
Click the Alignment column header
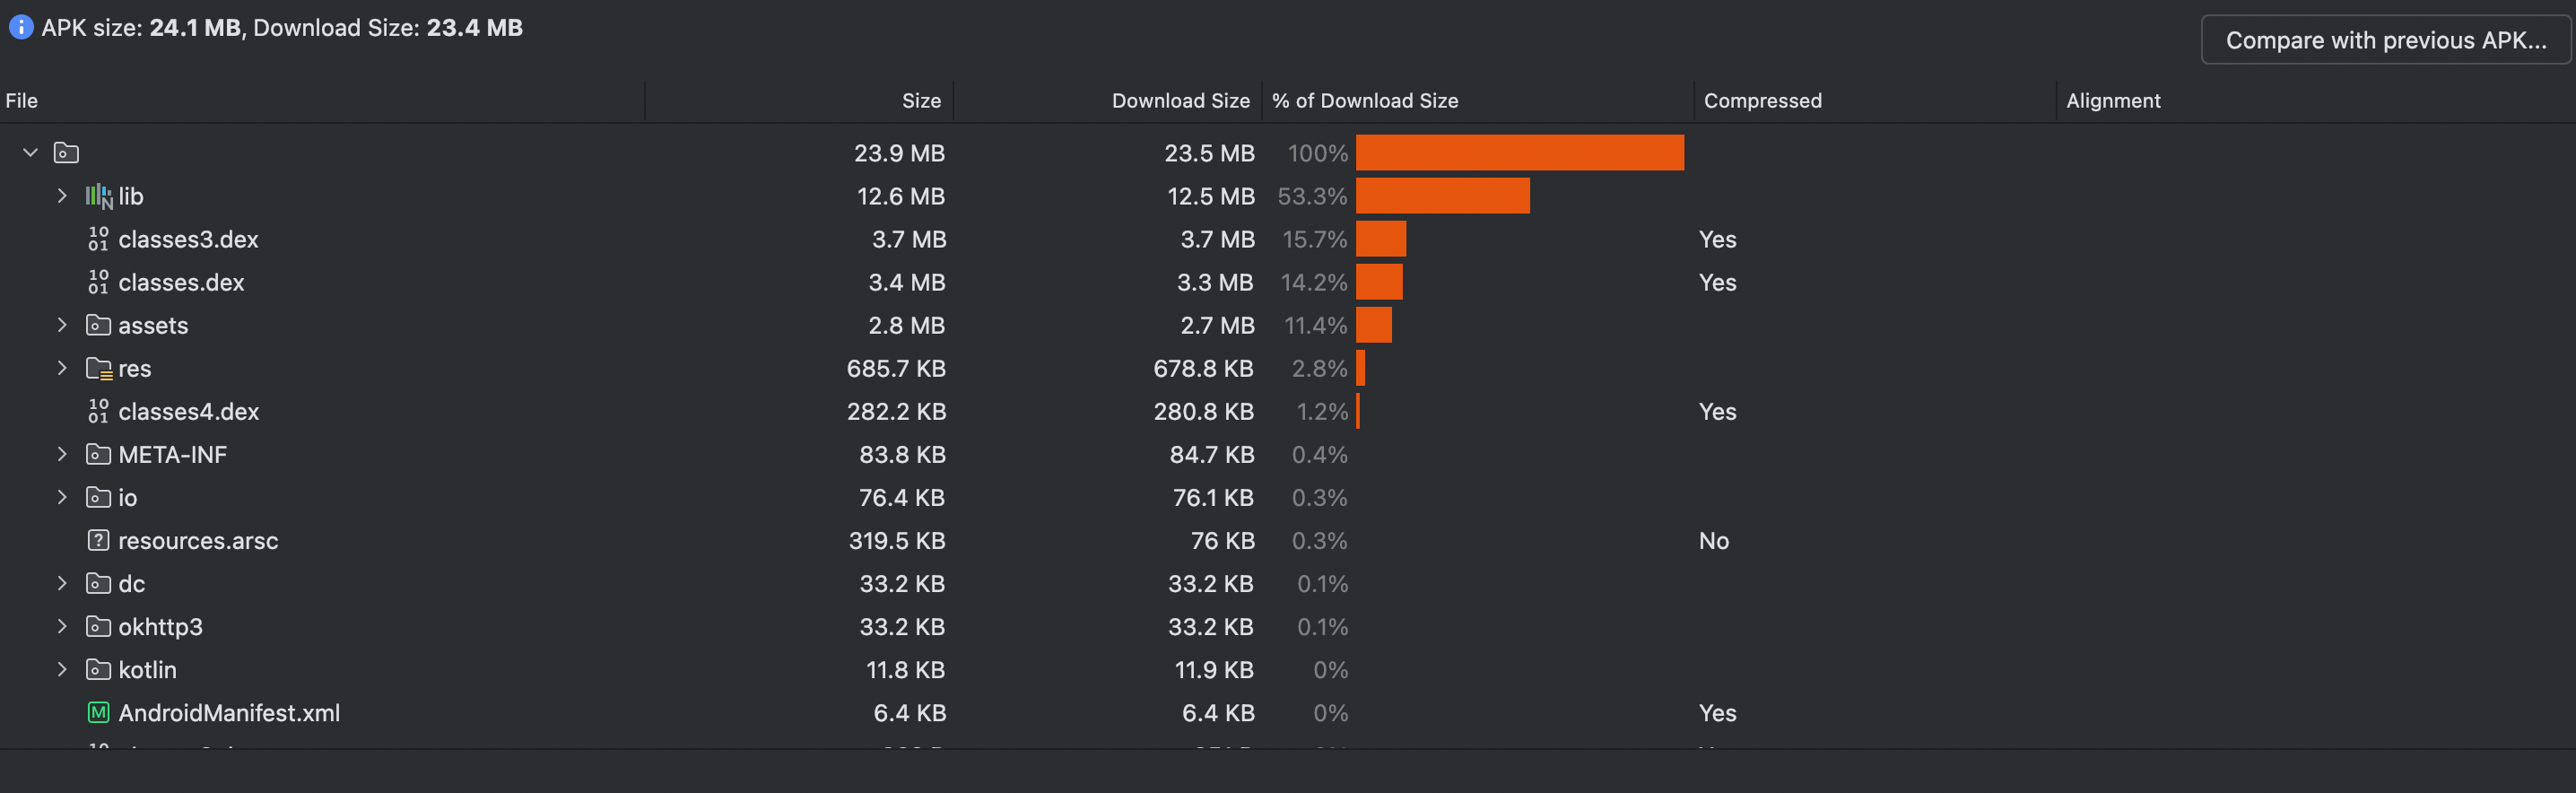pos(2112,100)
